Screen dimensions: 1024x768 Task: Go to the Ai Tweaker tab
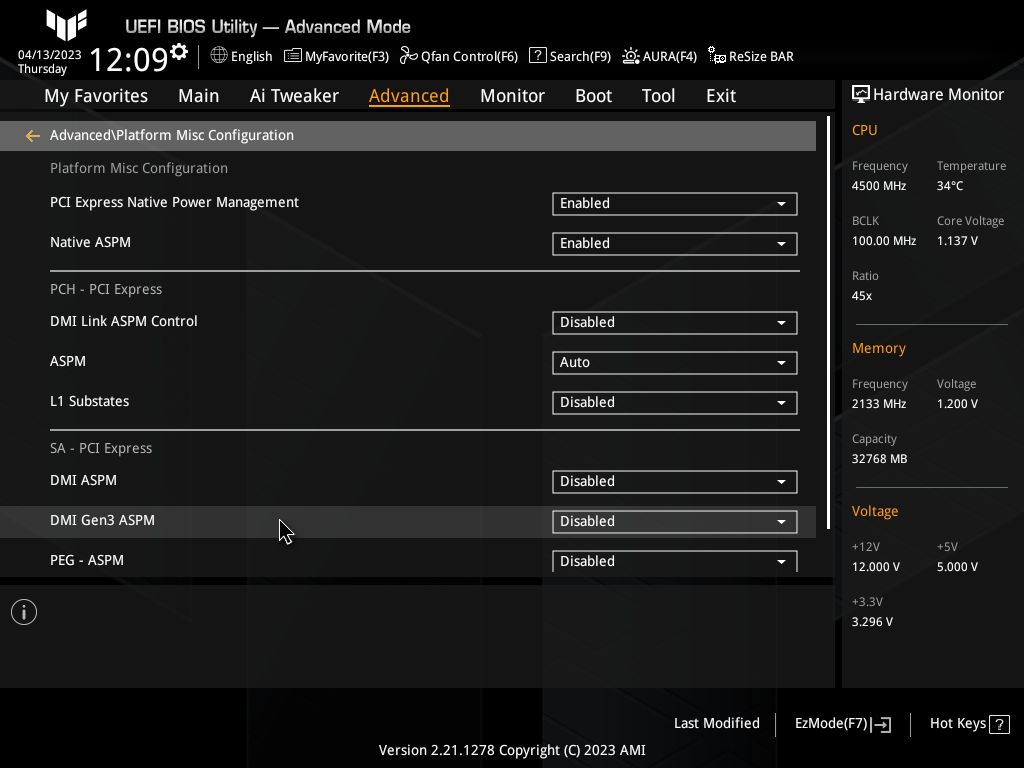(x=294, y=96)
